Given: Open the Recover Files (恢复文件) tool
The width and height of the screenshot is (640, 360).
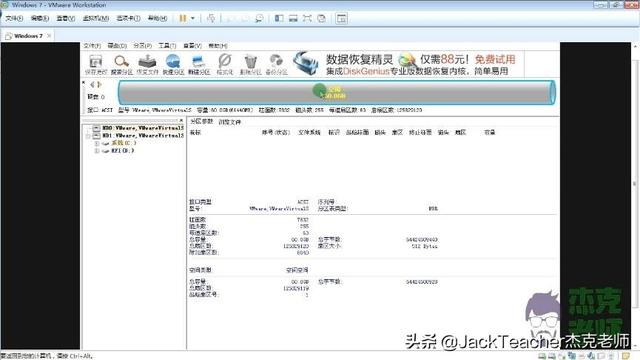Looking at the screenshot, I should point(147,64).
